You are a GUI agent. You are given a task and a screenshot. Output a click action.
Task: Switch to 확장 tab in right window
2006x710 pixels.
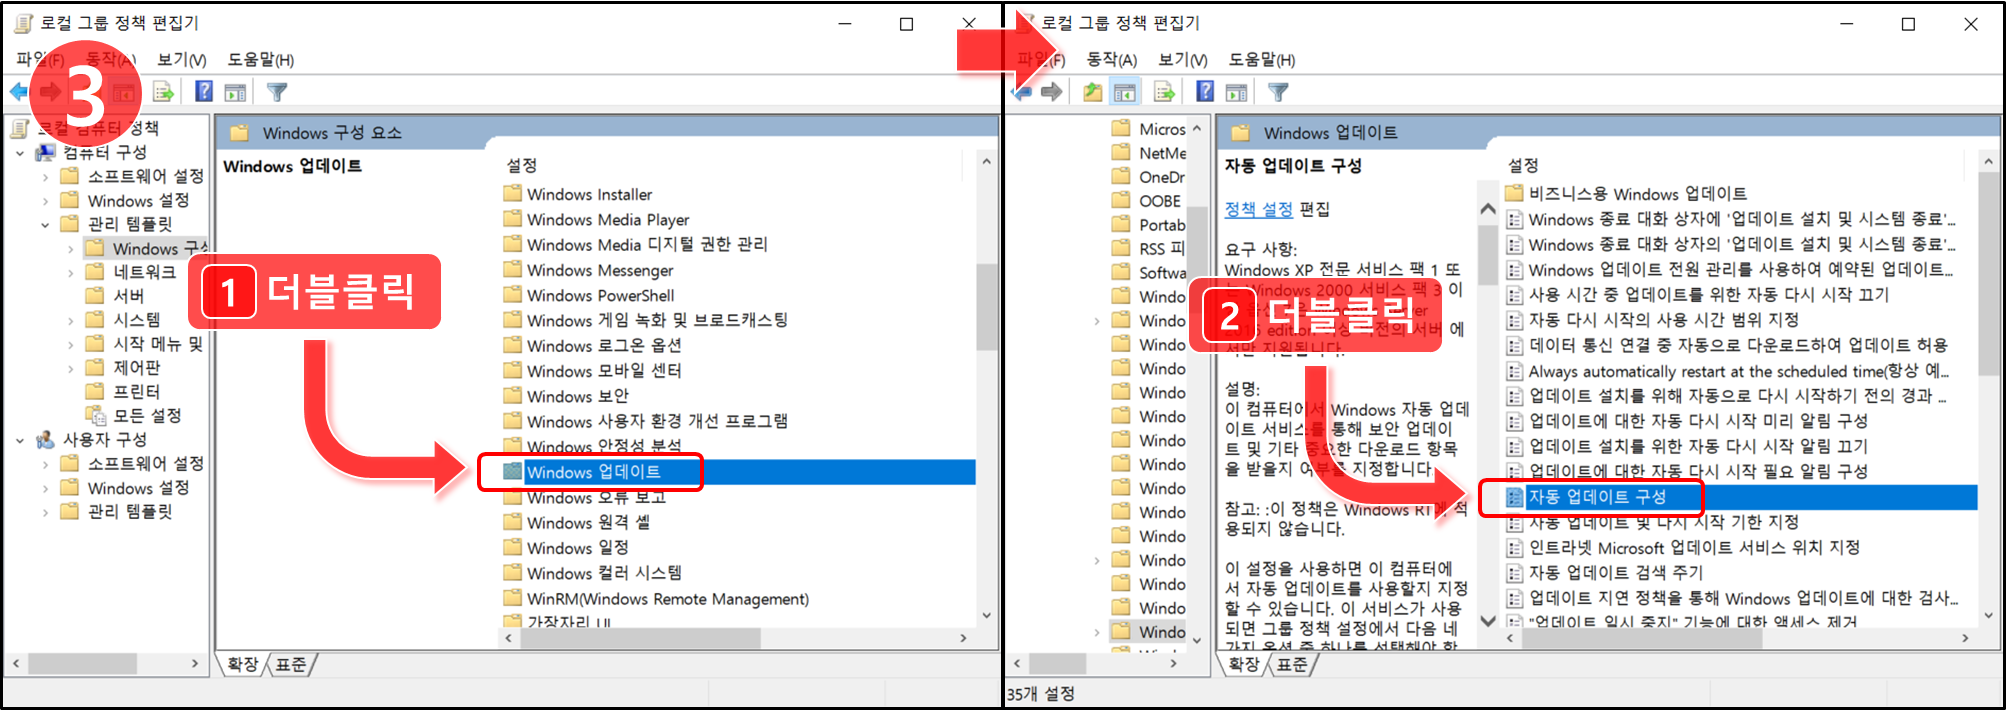point(1244,665)
